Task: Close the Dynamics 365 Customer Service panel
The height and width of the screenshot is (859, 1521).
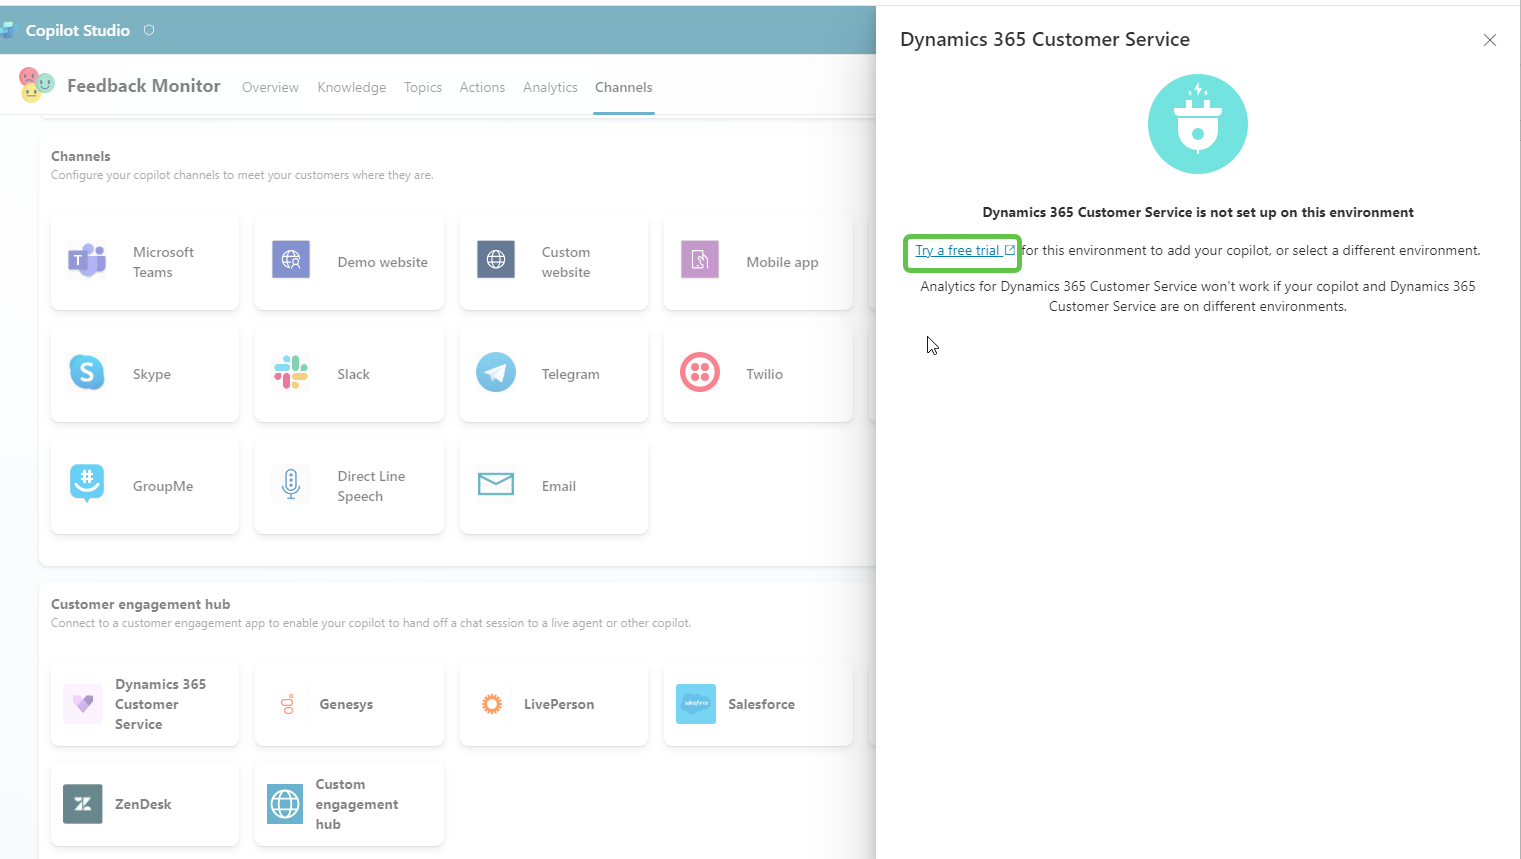Action: 1489,40
